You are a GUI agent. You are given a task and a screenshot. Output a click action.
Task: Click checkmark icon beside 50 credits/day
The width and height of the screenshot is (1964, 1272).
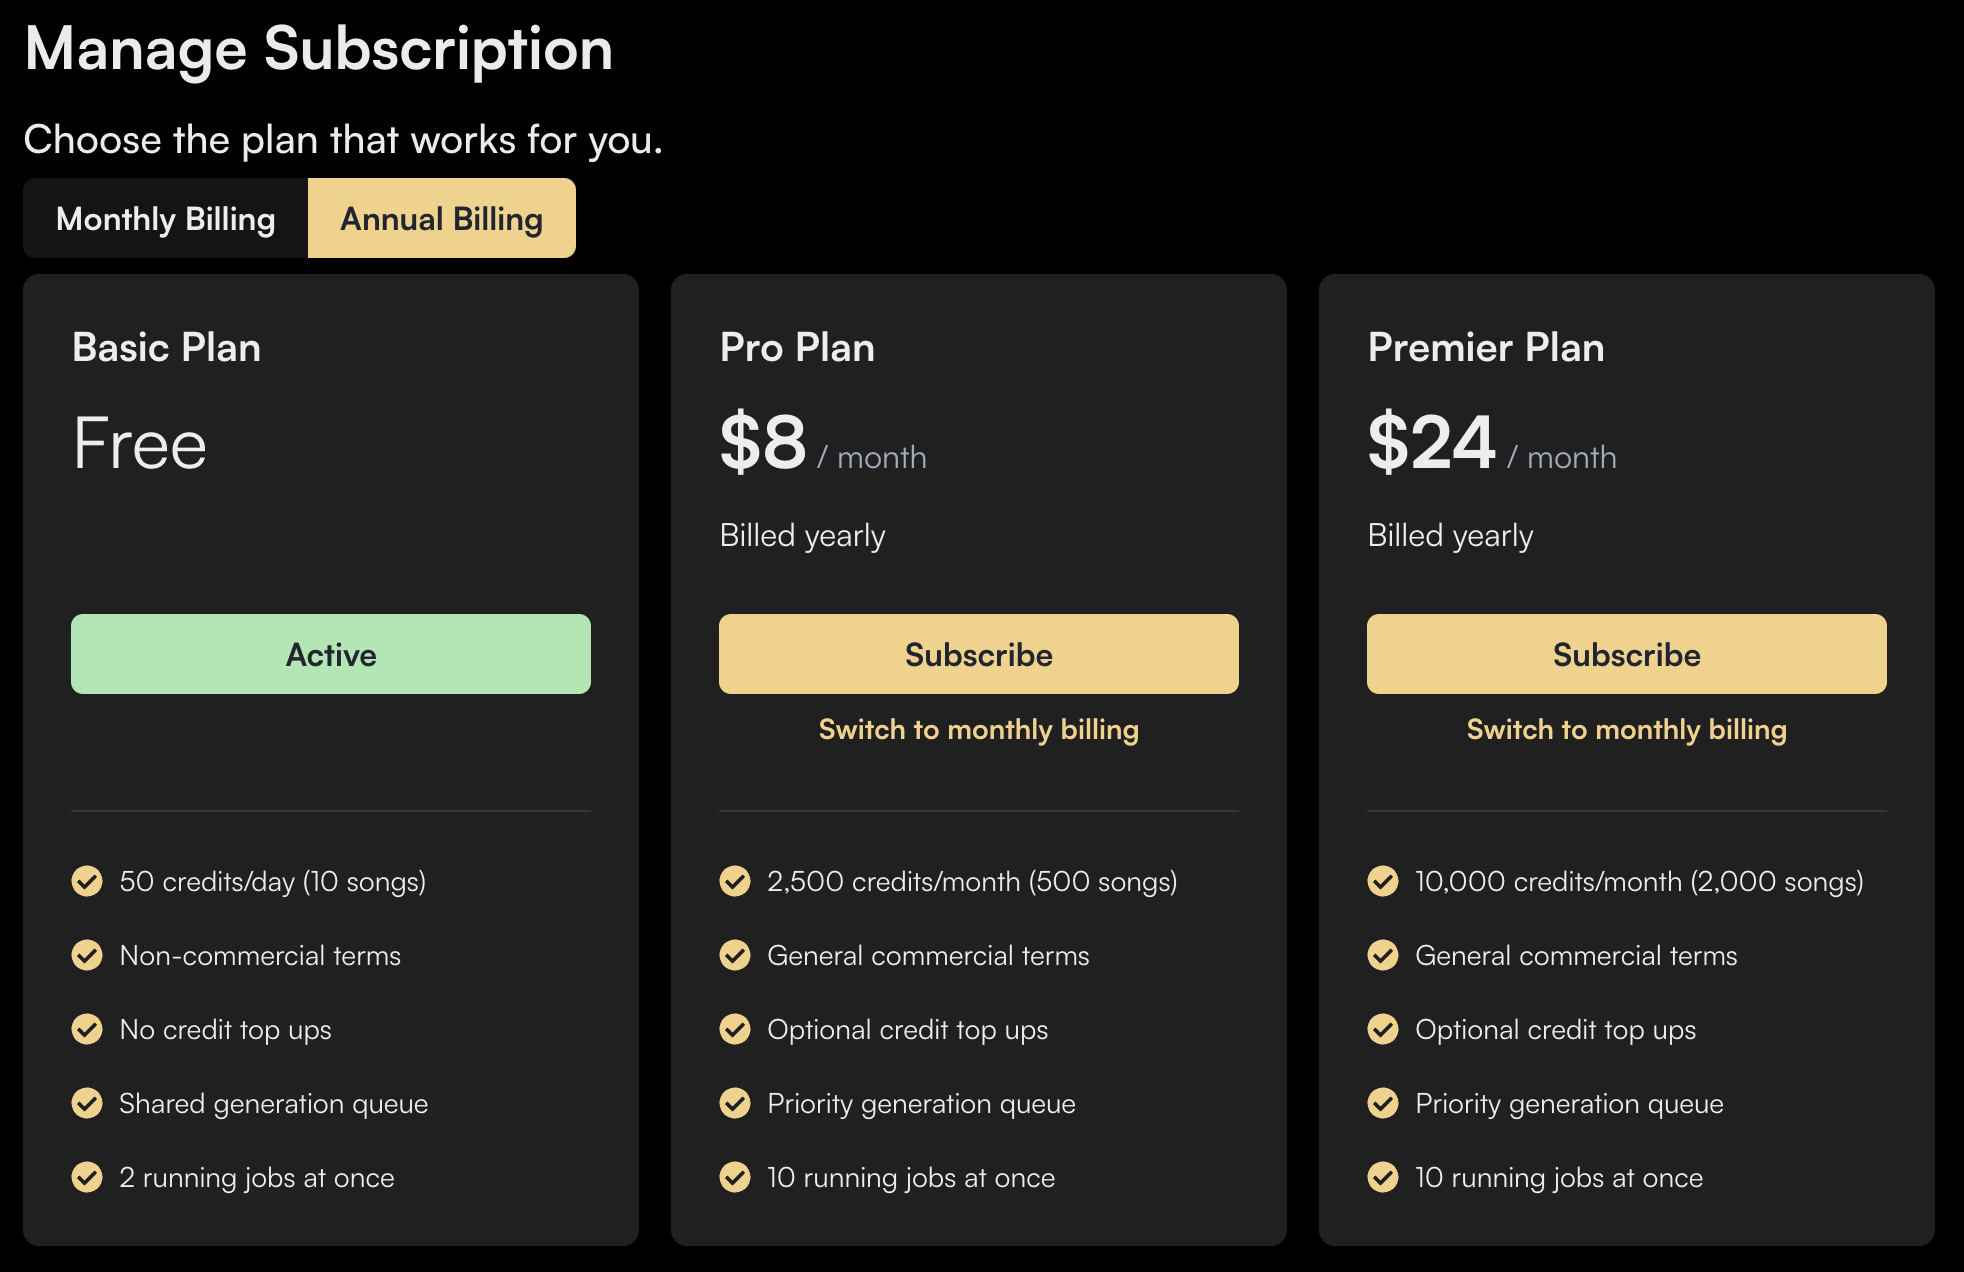pos(87,881)
